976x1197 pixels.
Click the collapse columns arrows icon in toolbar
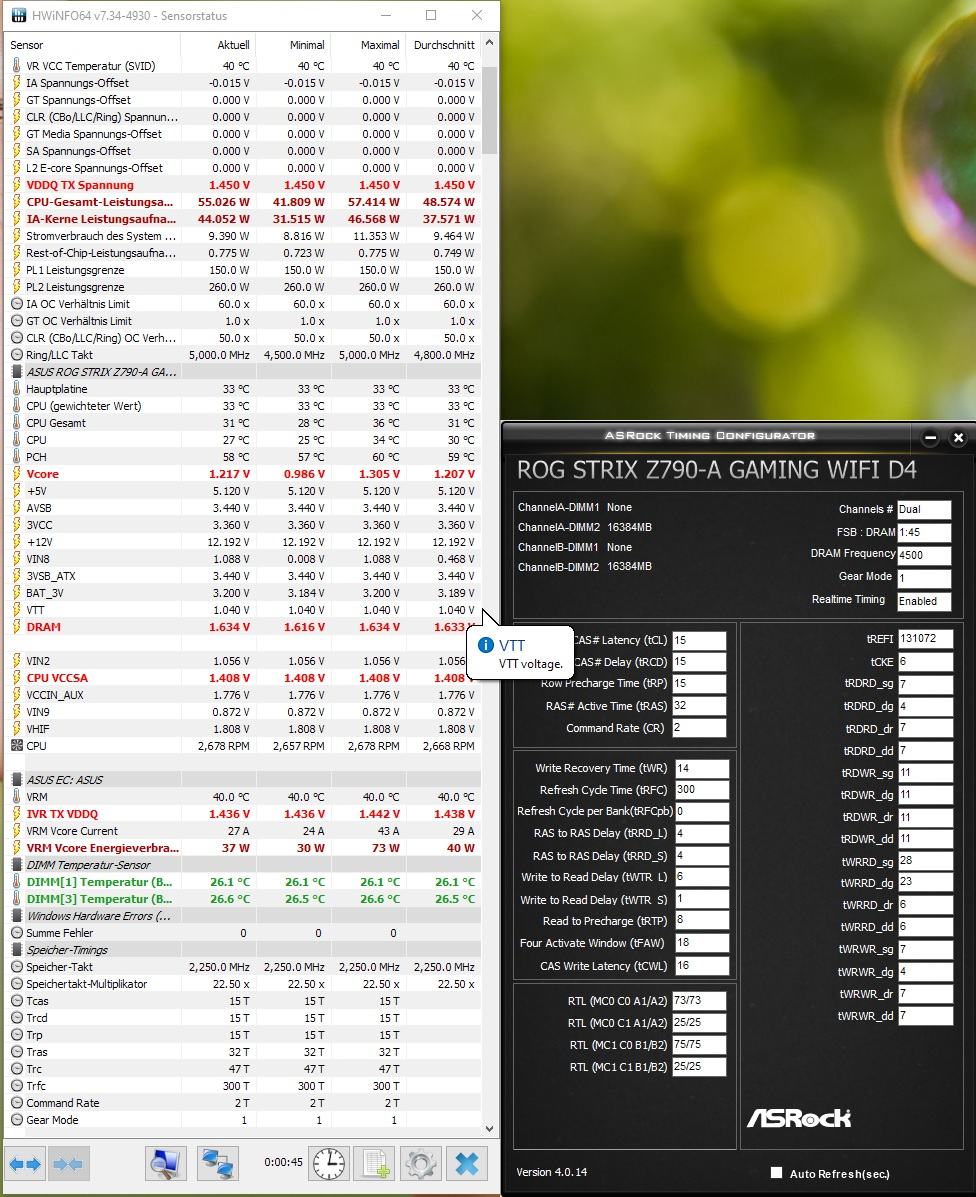[x=68, y=1164]
